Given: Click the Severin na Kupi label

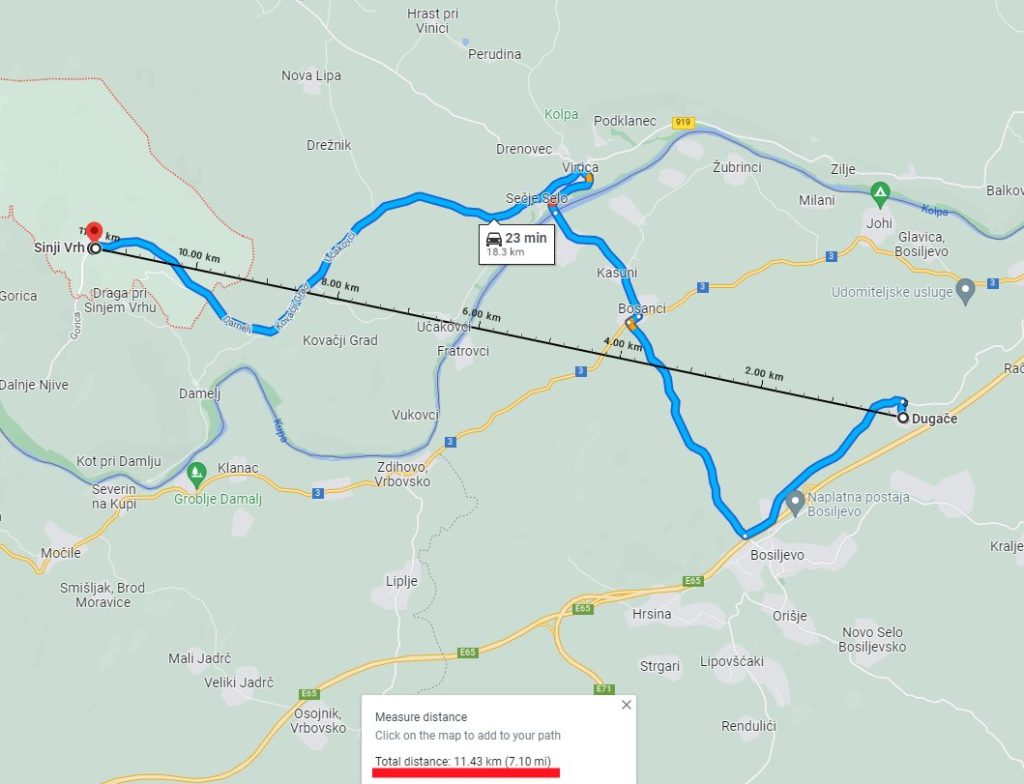Looking at the screenshot, I should [114, 497].
